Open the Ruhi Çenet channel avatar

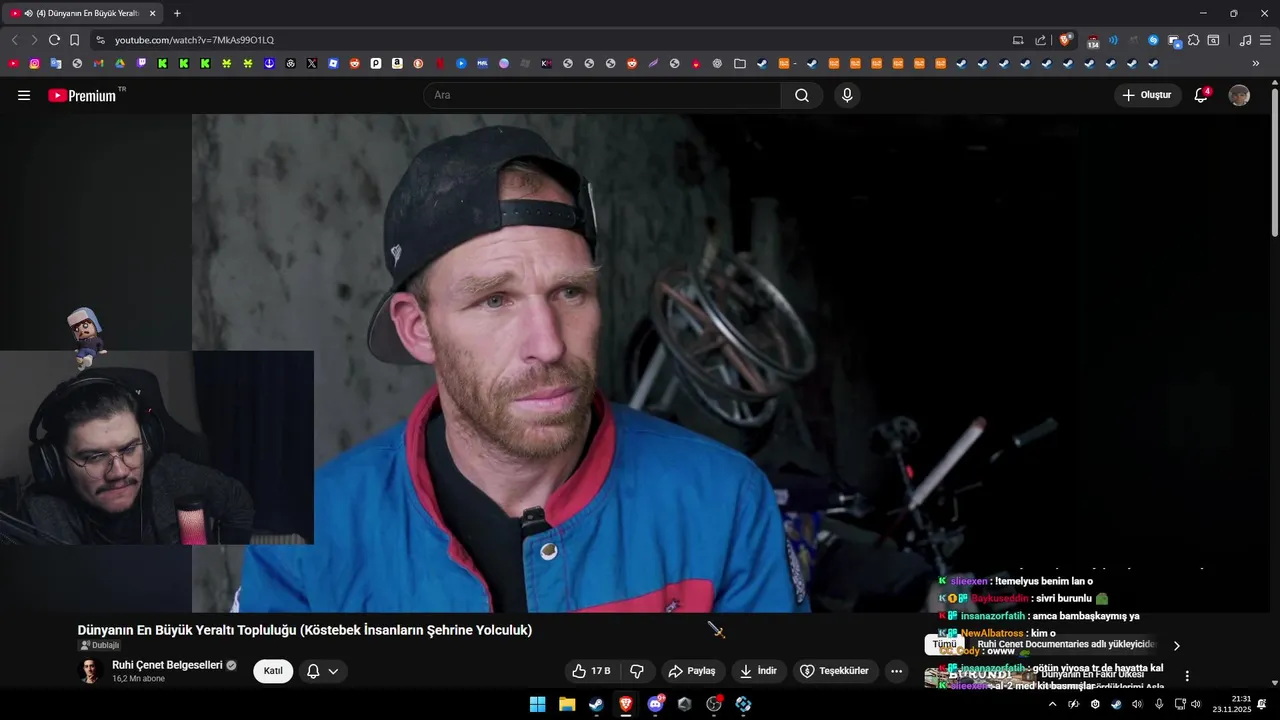(90, 671)
